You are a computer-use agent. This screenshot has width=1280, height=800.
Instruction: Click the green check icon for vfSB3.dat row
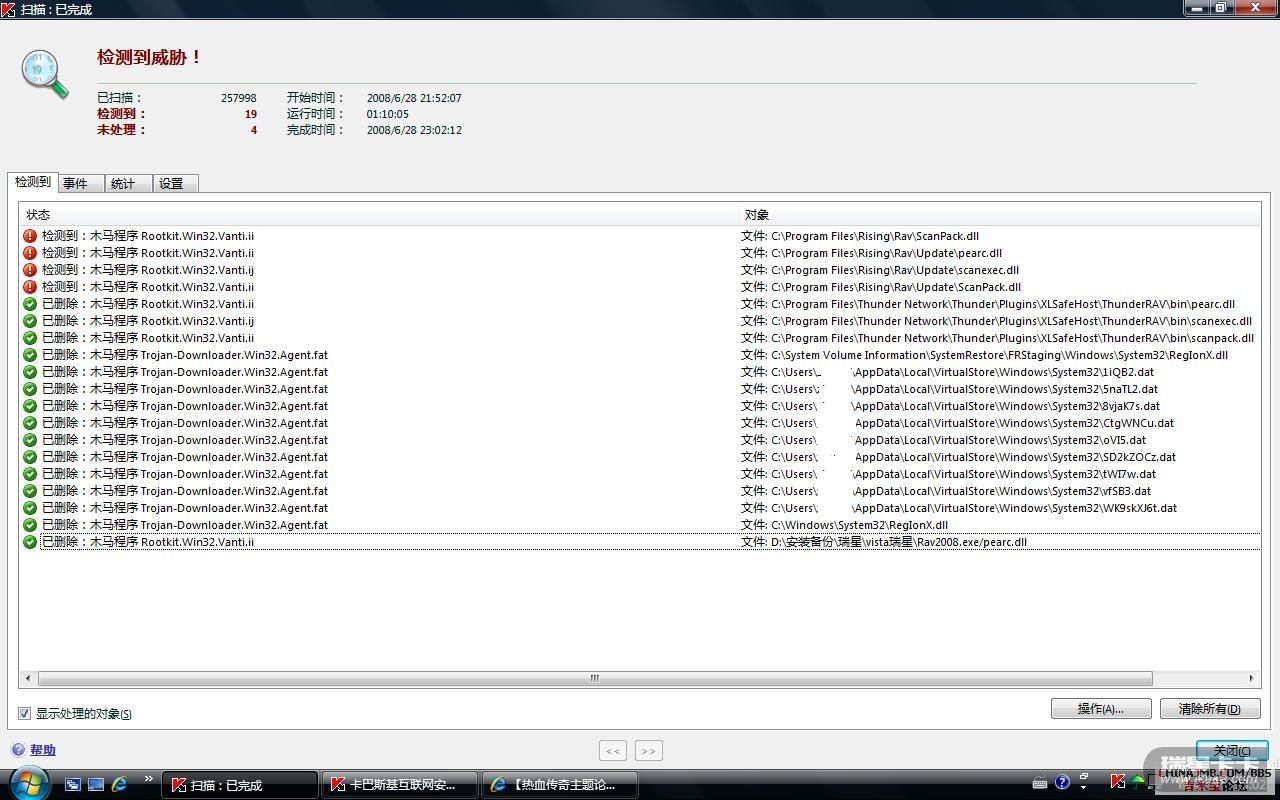[30, 491]
